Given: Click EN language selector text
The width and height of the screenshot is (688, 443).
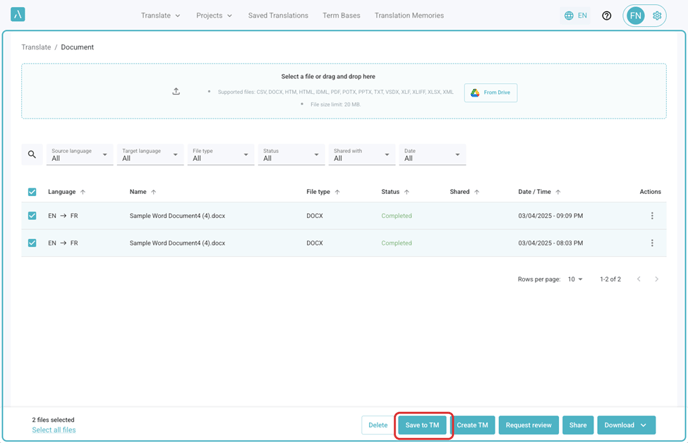Looking at the screenshot, I should (582, 16).
